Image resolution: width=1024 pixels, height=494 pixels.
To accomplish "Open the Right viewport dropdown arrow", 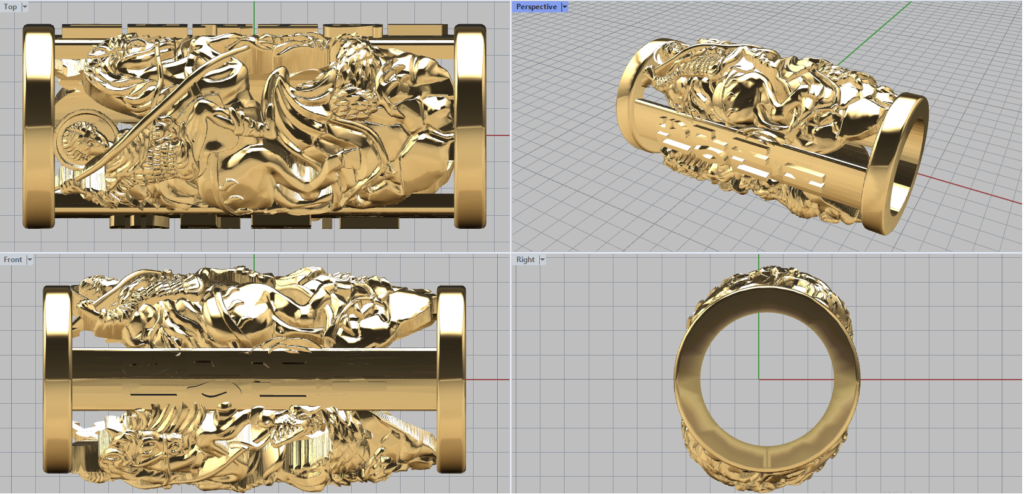I will coord(542,259).
